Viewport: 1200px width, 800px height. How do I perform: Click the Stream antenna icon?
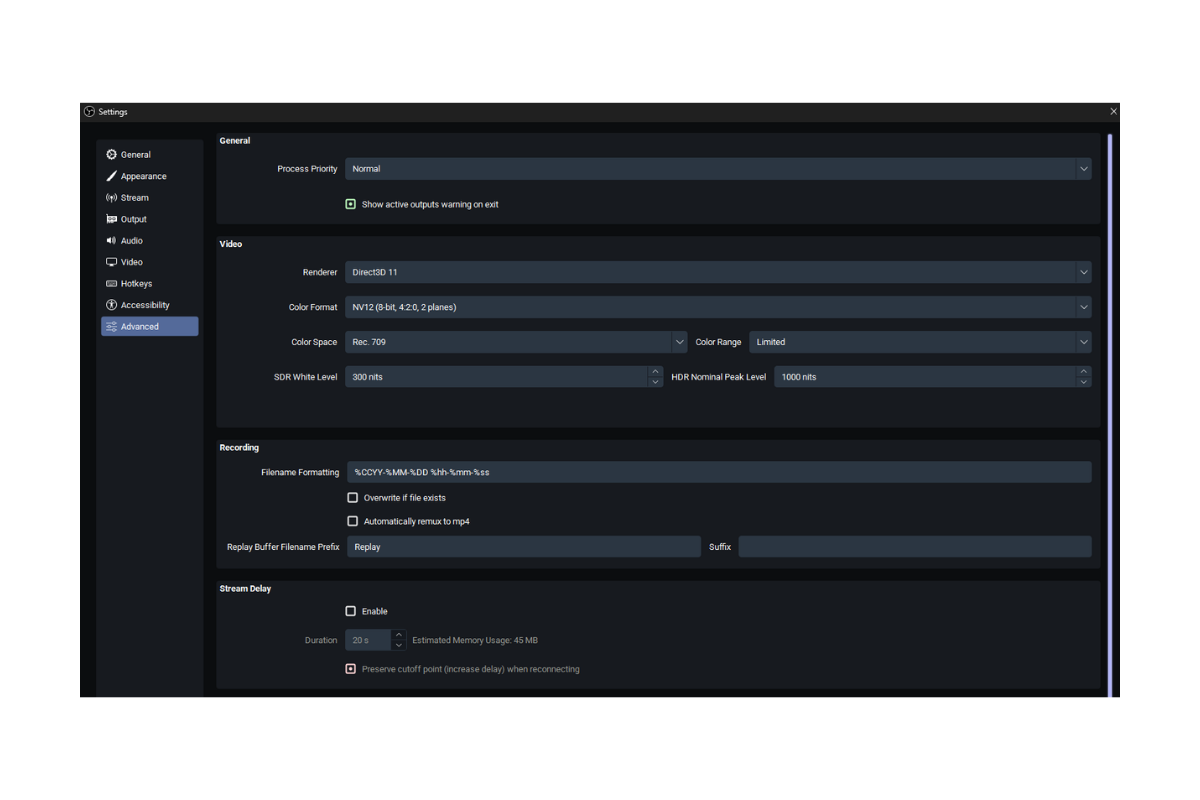pos(111,198)
